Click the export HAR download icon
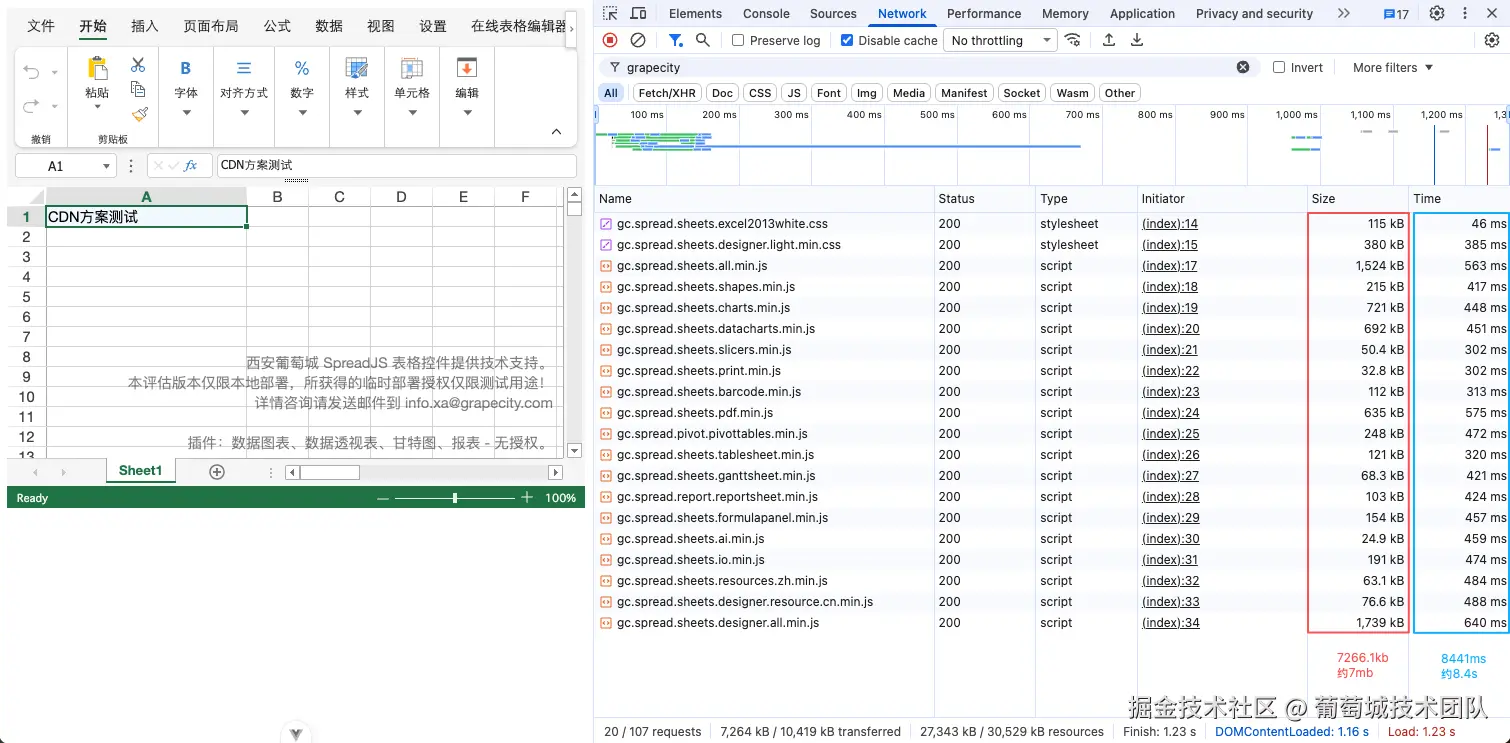The width and height of the screenshot is (1510, 743). pyautogui.click(x=1137, y=40)
